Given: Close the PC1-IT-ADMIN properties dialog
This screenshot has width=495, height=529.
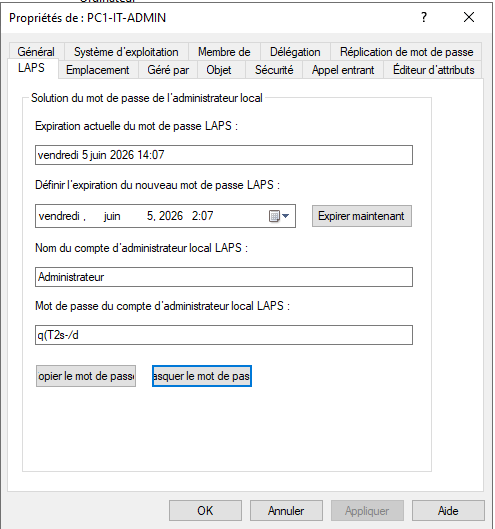Looking at the screenshot, I should pyautogui.click(x=469, y=17).
